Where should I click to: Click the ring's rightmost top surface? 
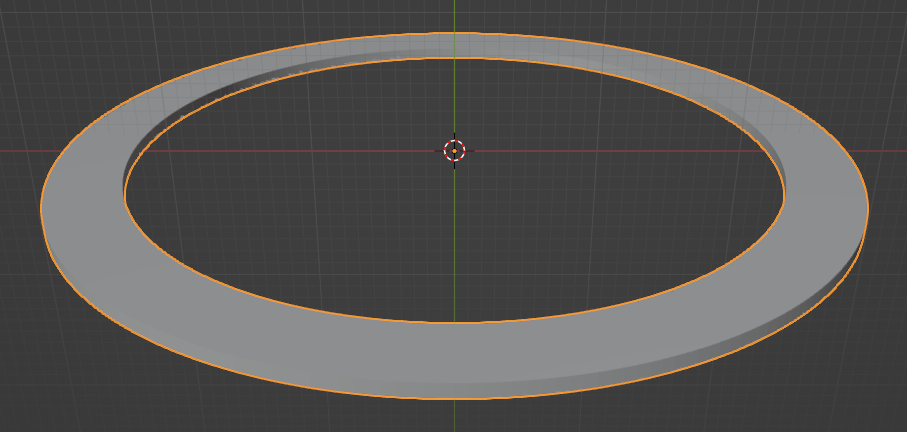pyautogui.click(x=826, y=205)
